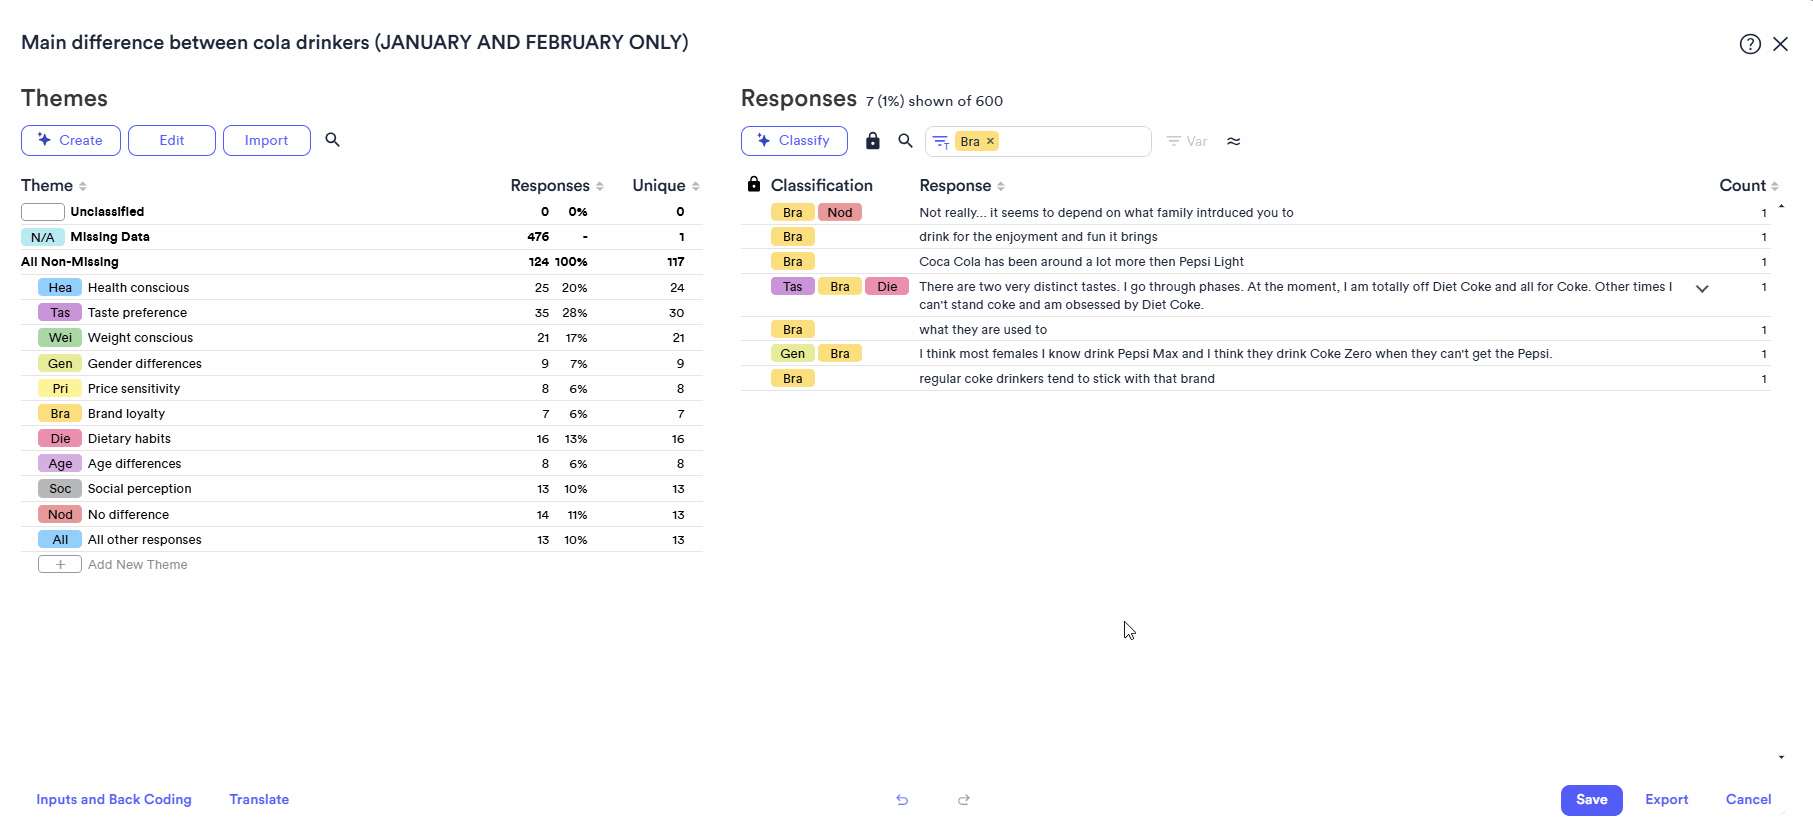
Task: Switch to the Translate view
Action: [x=259, y=799]
